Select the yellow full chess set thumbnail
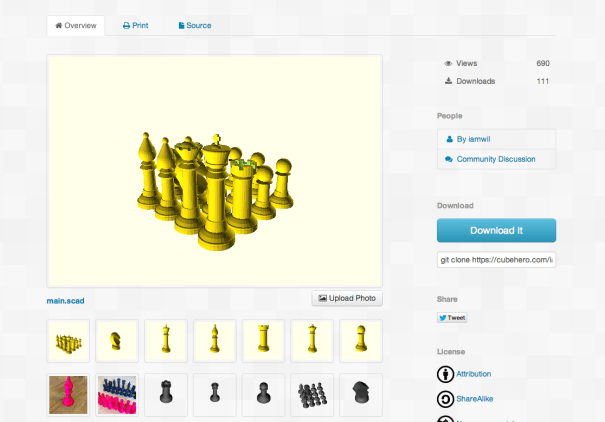Screen dimensions: 605x422 click(x=68, y=341)
